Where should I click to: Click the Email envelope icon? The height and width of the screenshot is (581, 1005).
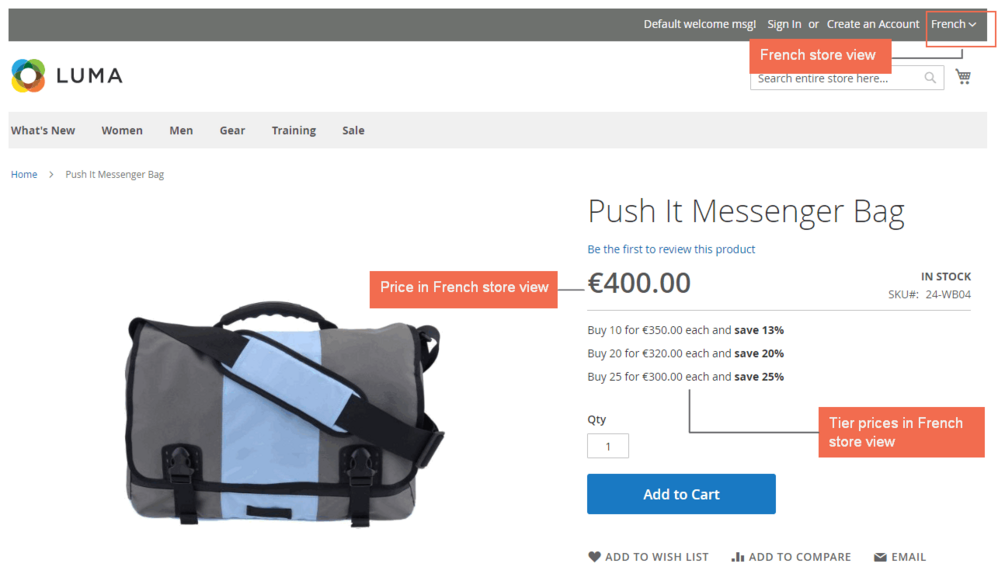pos(880,557)
